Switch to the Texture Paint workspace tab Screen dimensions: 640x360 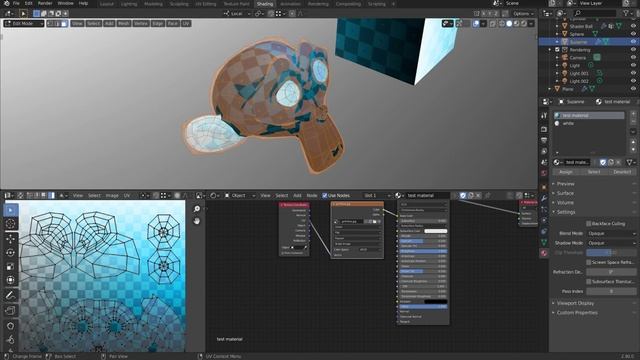click(x=236, y=4)
